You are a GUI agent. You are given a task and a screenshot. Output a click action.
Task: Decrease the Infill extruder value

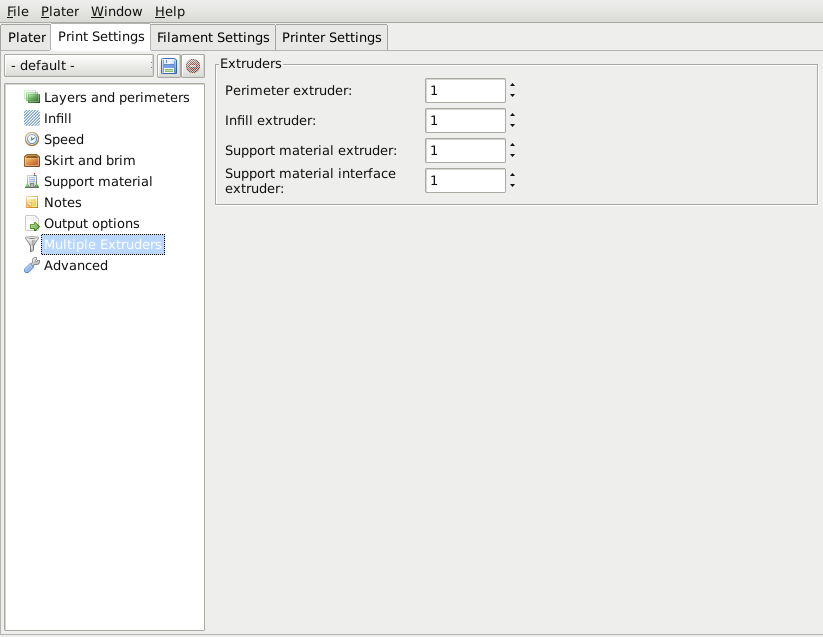[512, 125]
